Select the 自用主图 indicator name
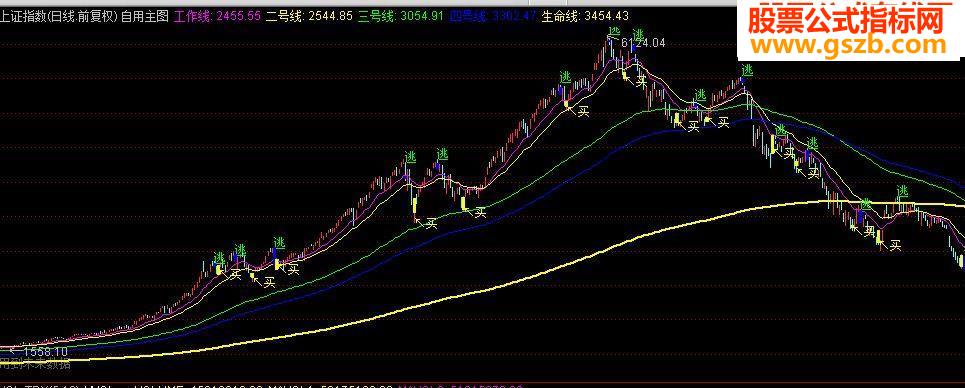The image size is (965, 388). tap(145, 16)
